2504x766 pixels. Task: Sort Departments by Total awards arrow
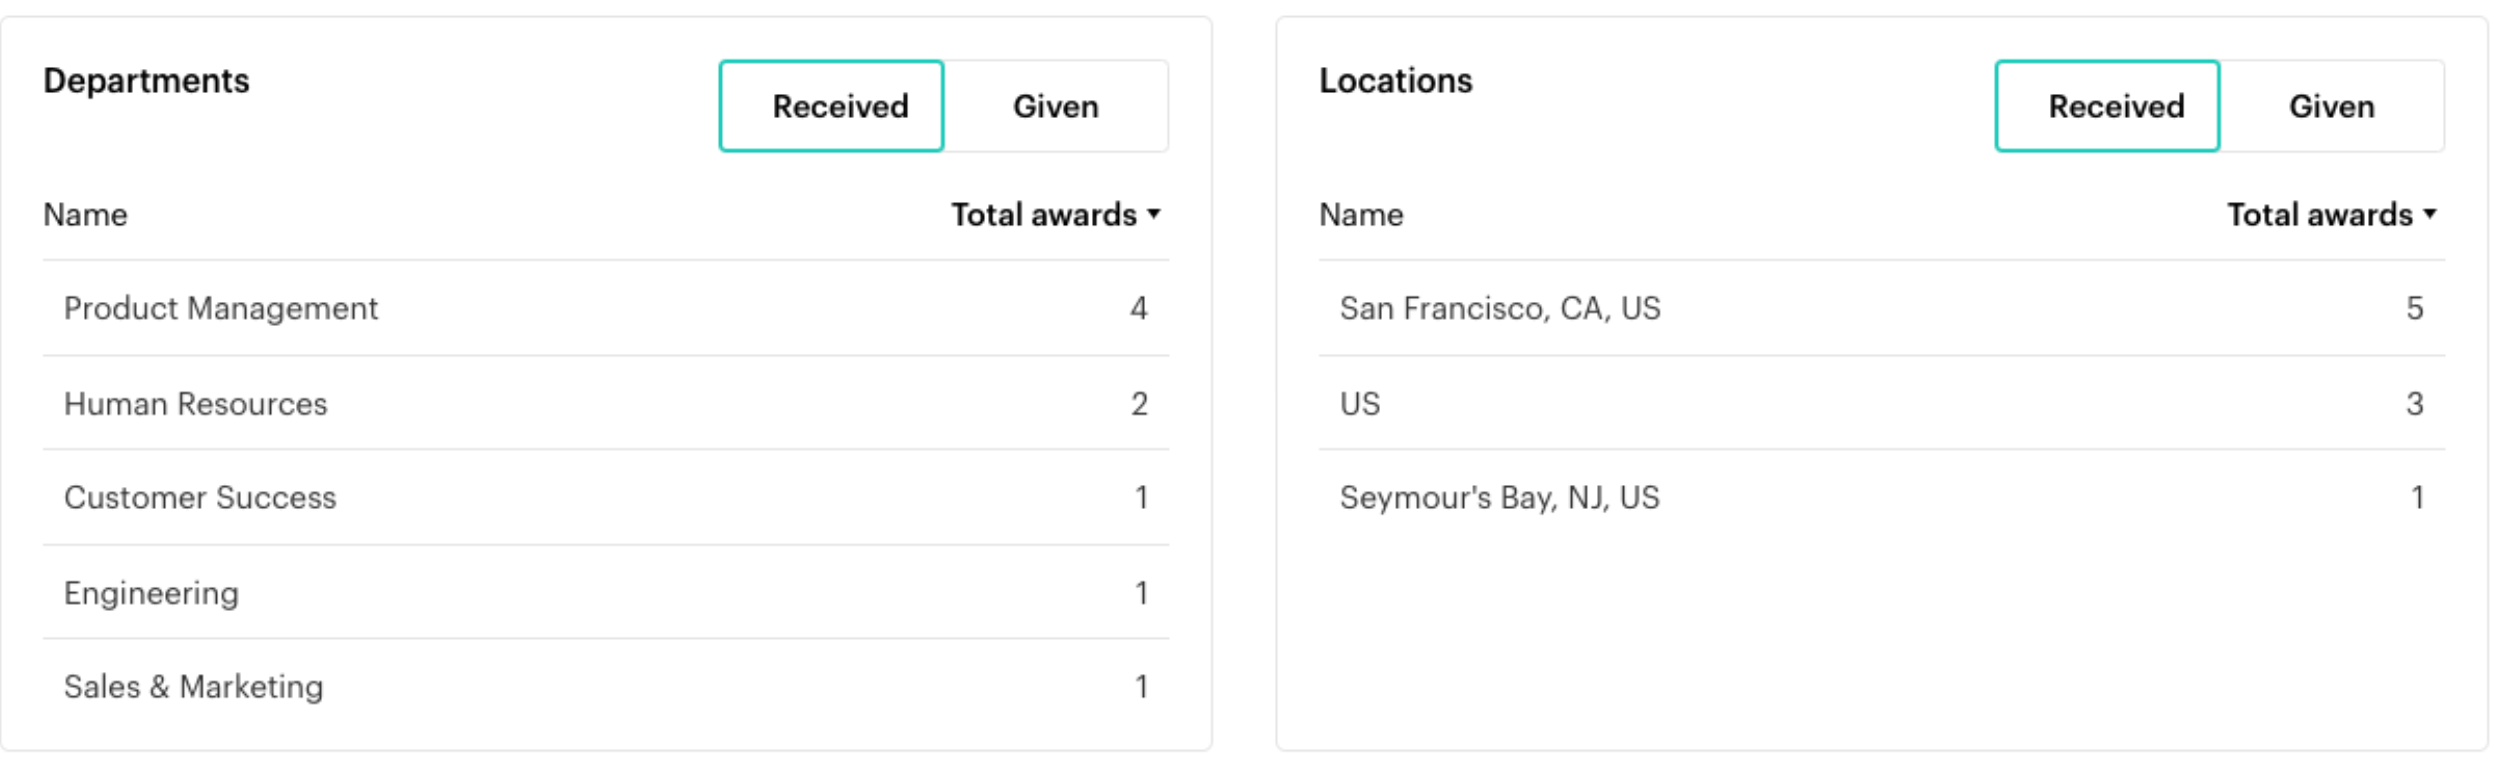tap(1154, 214)
